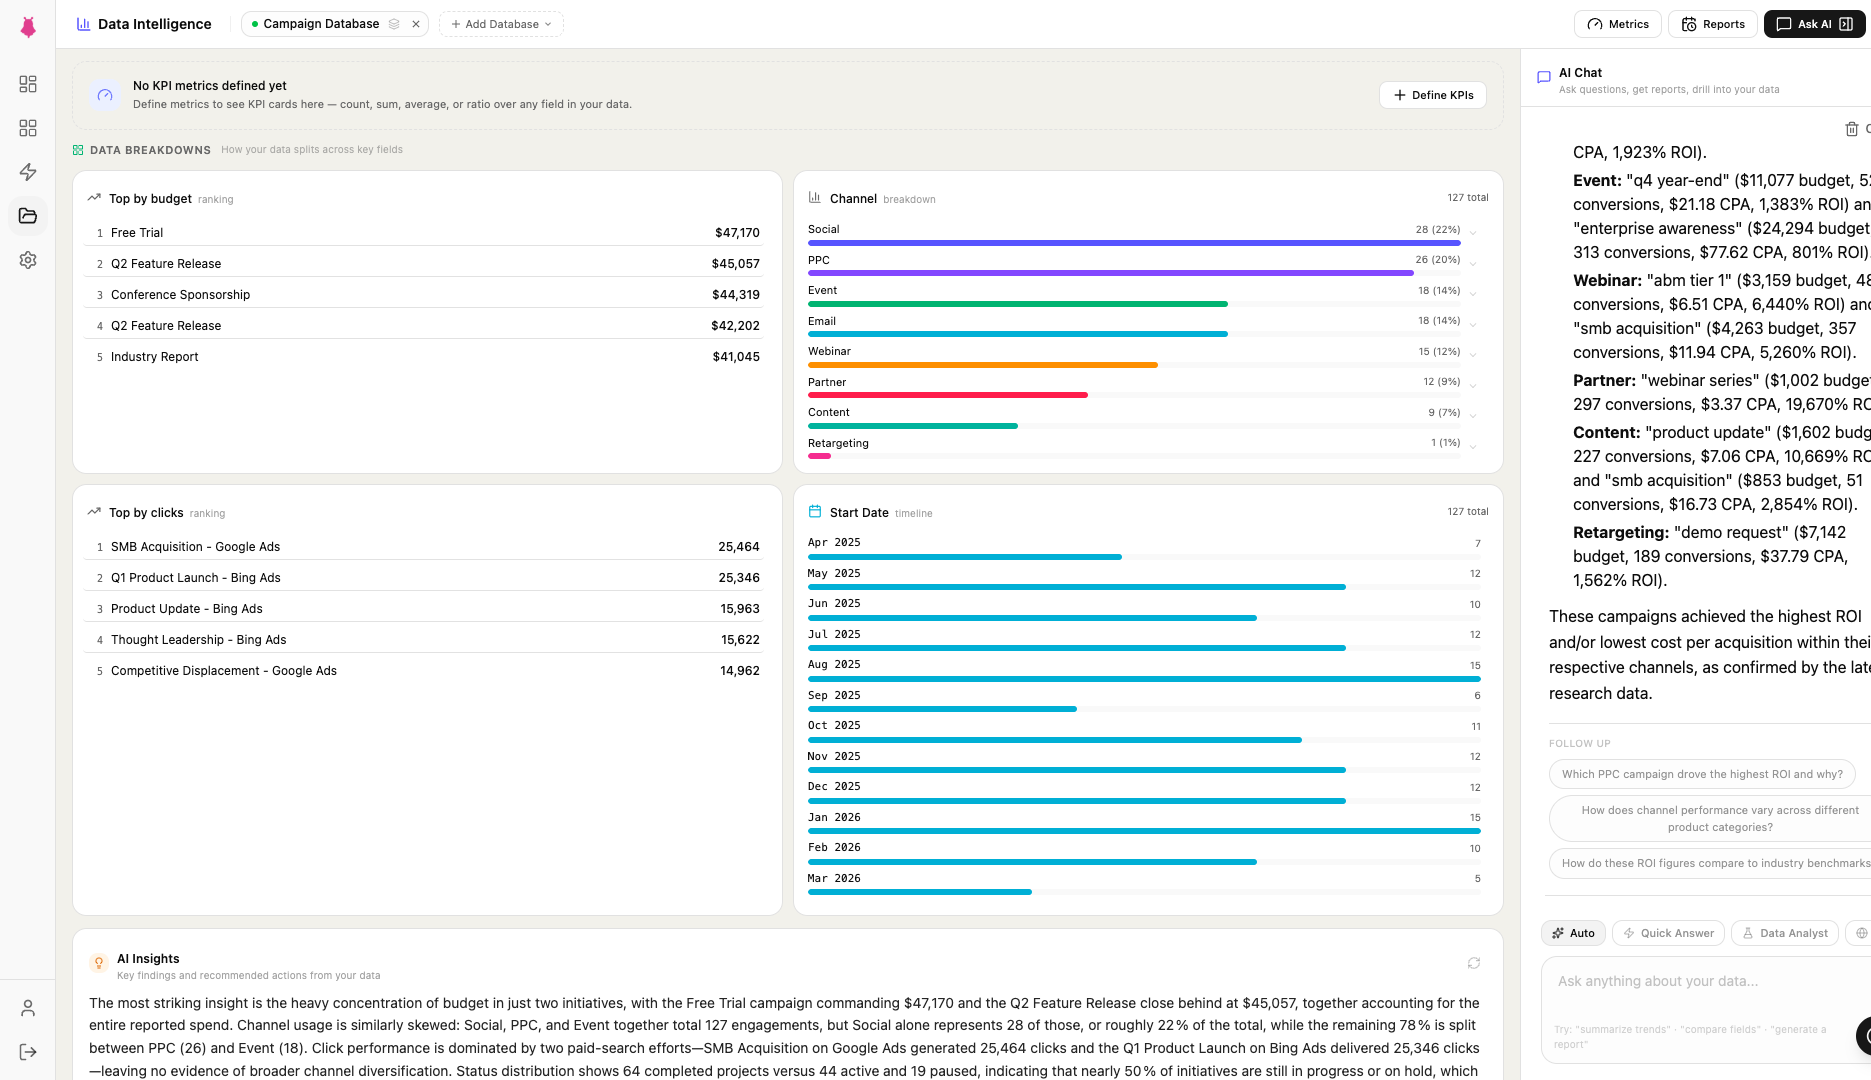
Task: Click the logout icon at sidebar bottom
Action: click(28, 1051)
